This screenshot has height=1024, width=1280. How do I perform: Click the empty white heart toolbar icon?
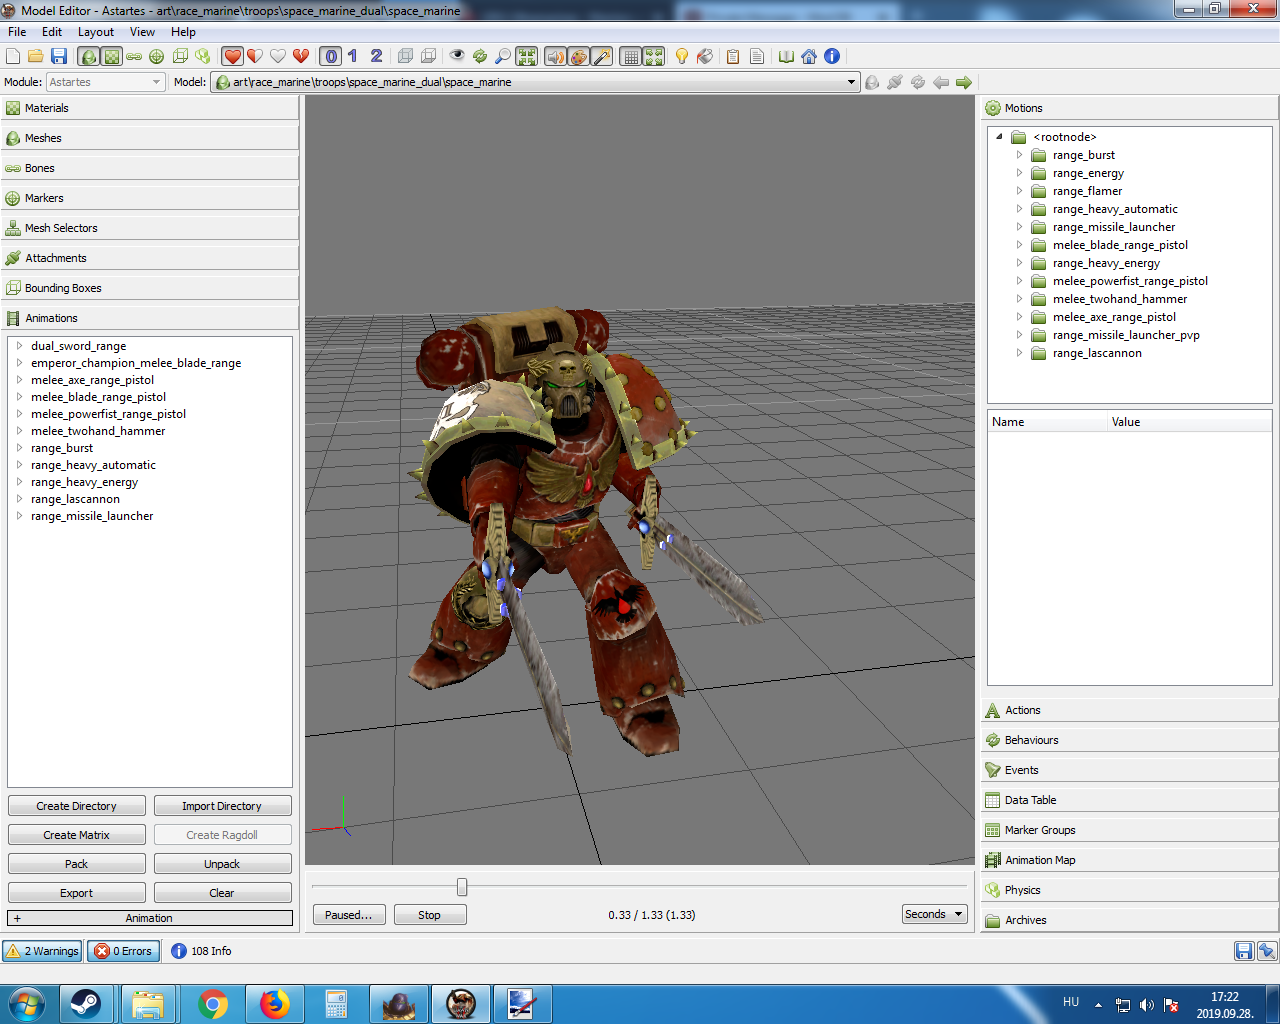pyautogui.click(x=278, y=57)
